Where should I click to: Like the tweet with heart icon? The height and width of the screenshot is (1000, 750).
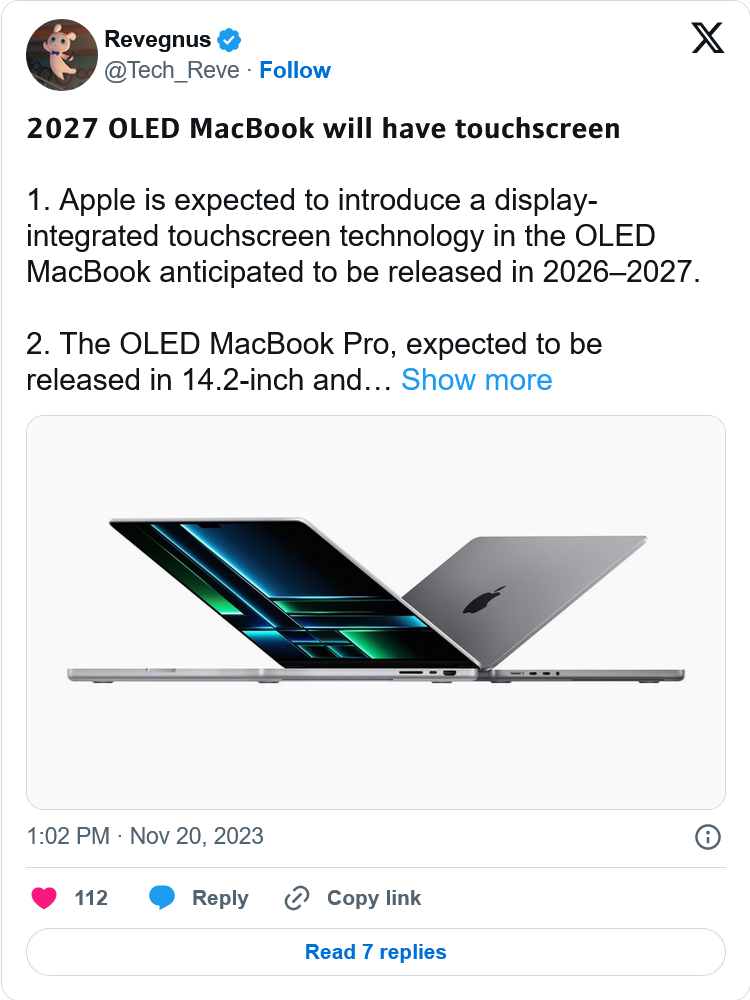coord(44,898)
